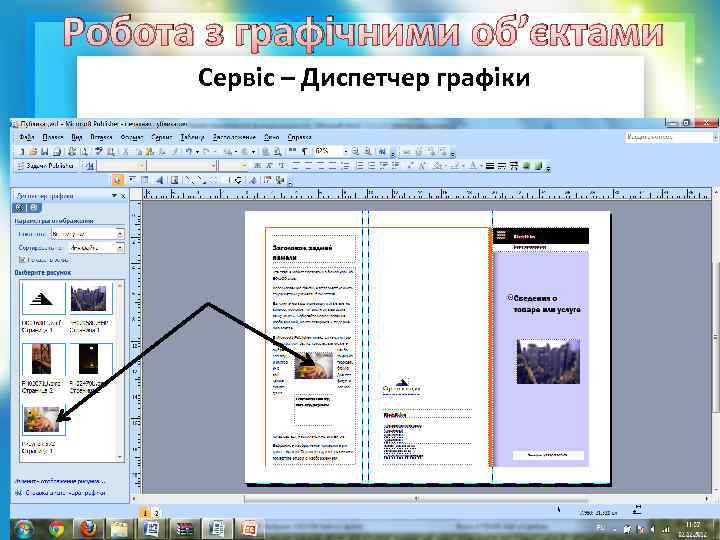The height and width of the screenshot is (540, 720).
Task: Click the Undo arrow icon
Action: point(188,152)
